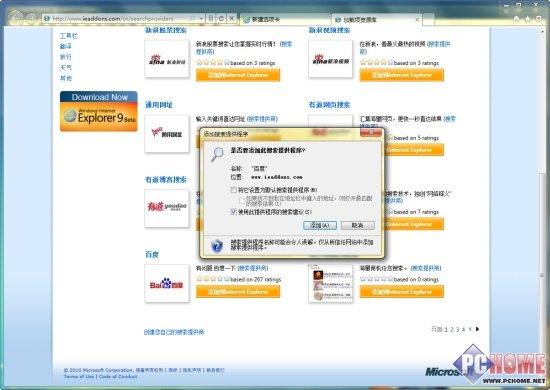
Task: Go to page 2 in the pagination
Action: click(452, 329)
